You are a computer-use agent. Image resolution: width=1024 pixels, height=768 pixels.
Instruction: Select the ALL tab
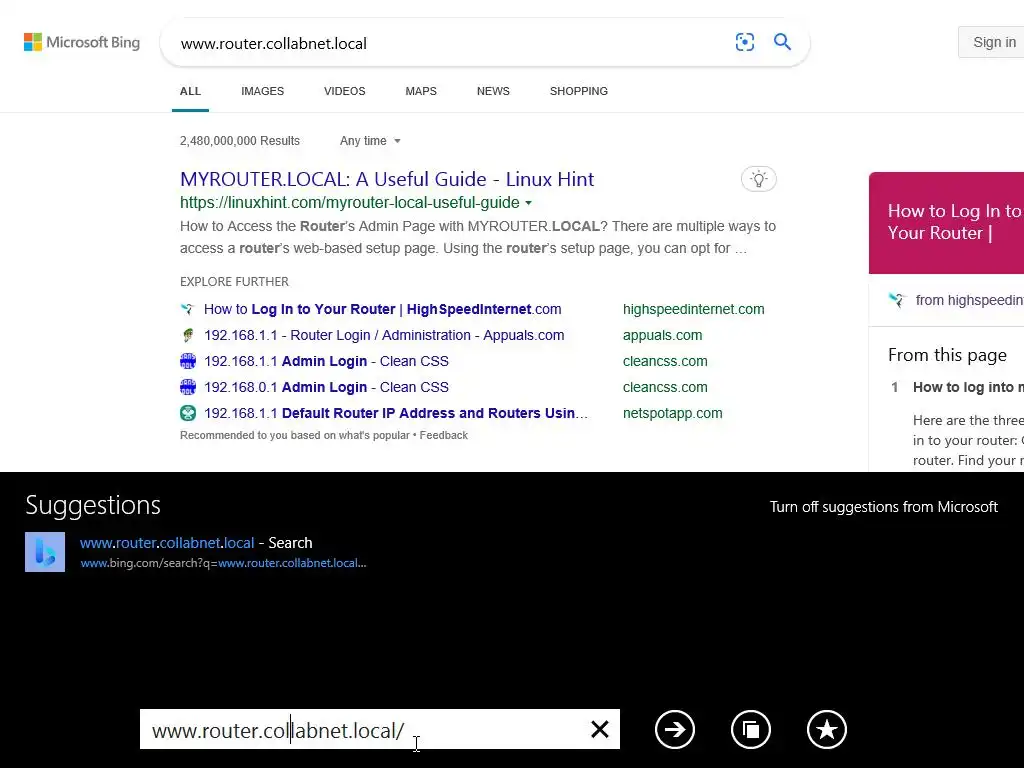[190, 91]
